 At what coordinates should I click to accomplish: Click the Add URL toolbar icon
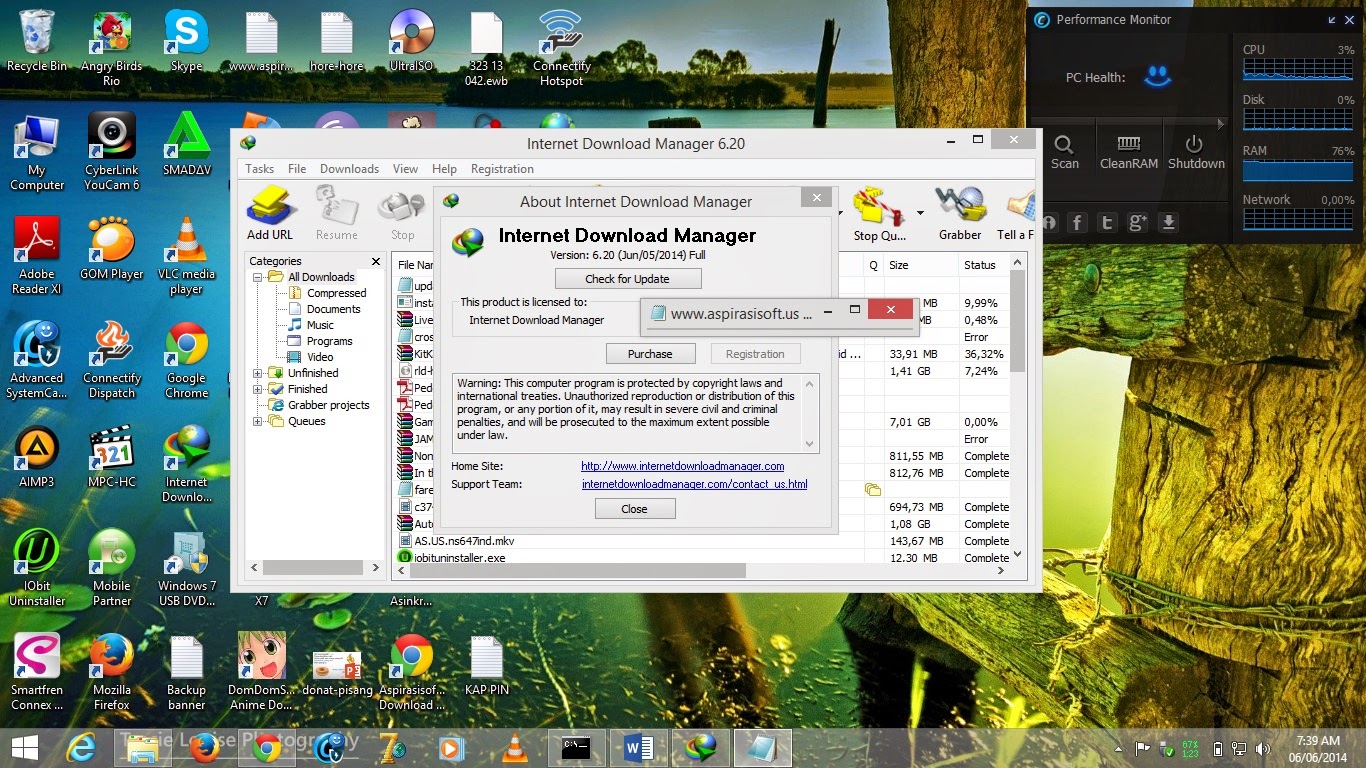pyautogui.click(x=270, y=214)
